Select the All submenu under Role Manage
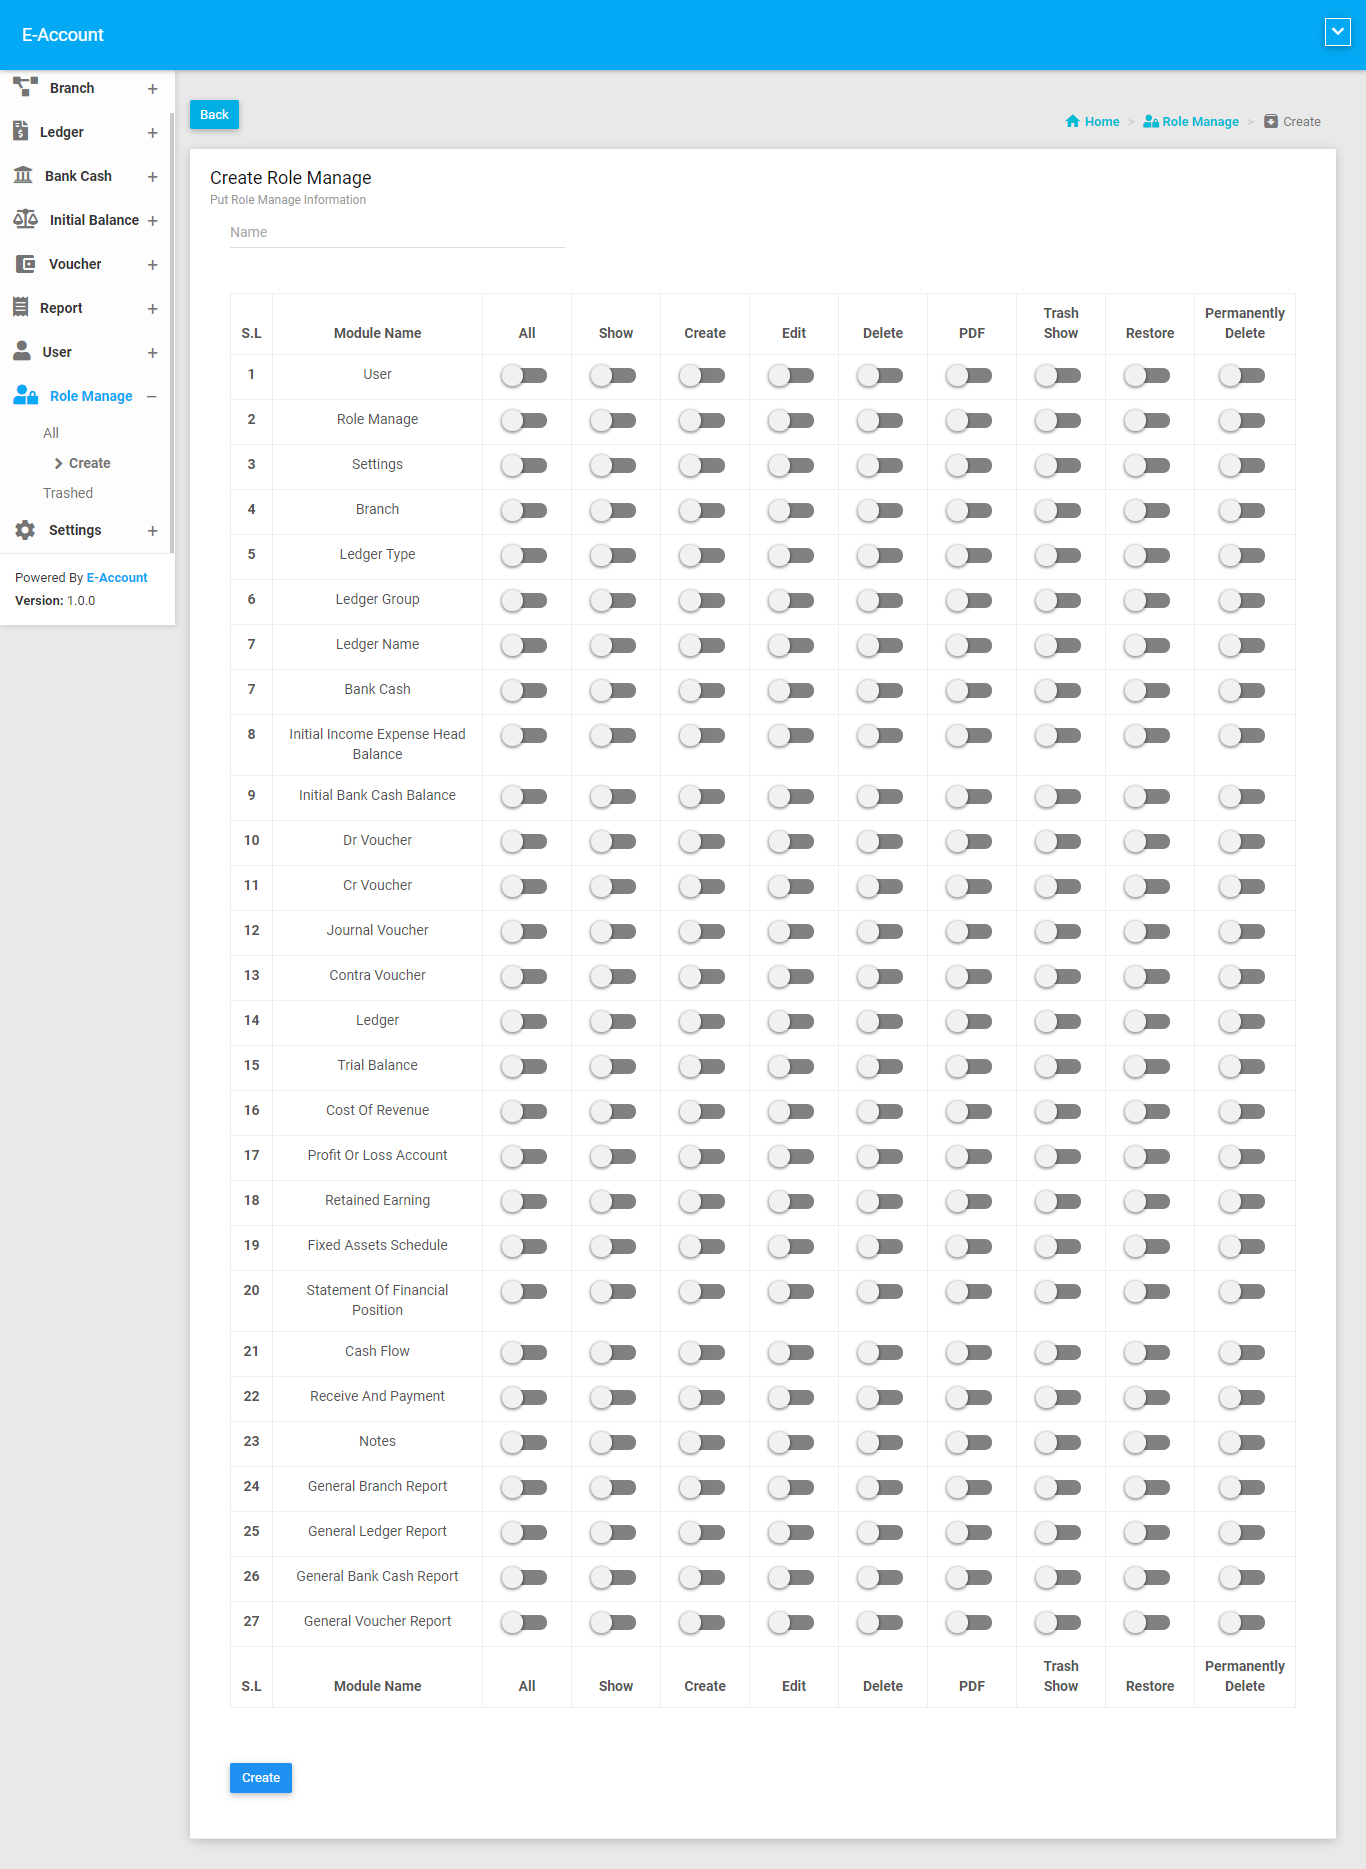This screenshot has height=1869, width=1366. pos(51,433)
